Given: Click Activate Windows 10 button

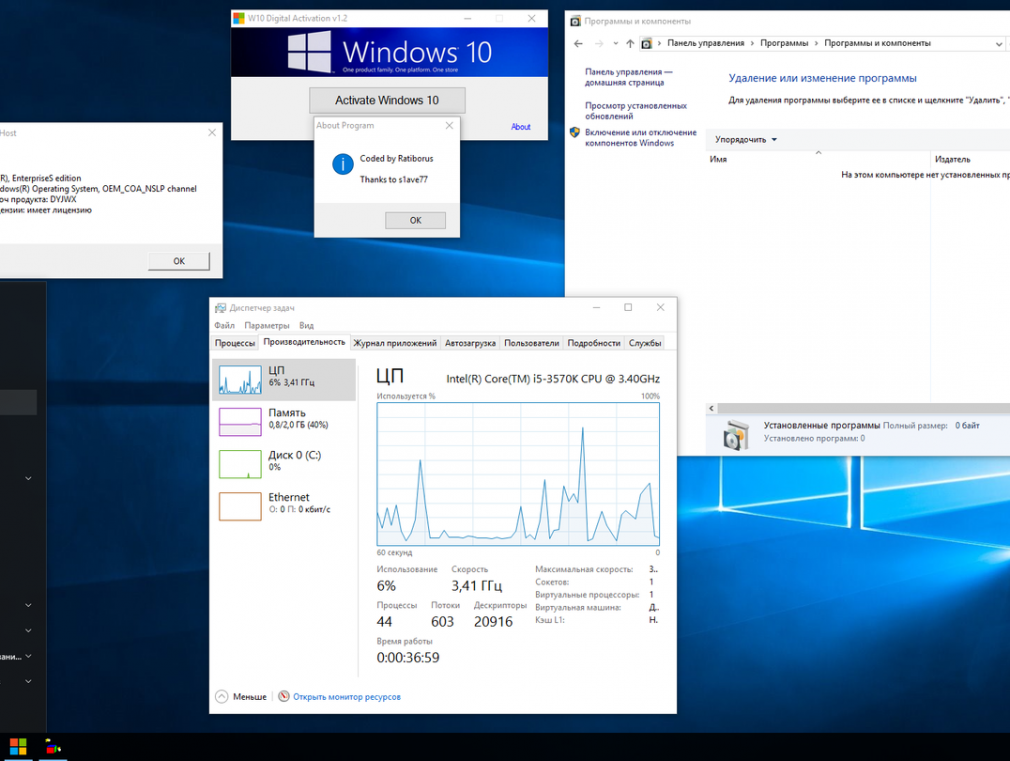Looking at the screenshot, I should 386,101.
